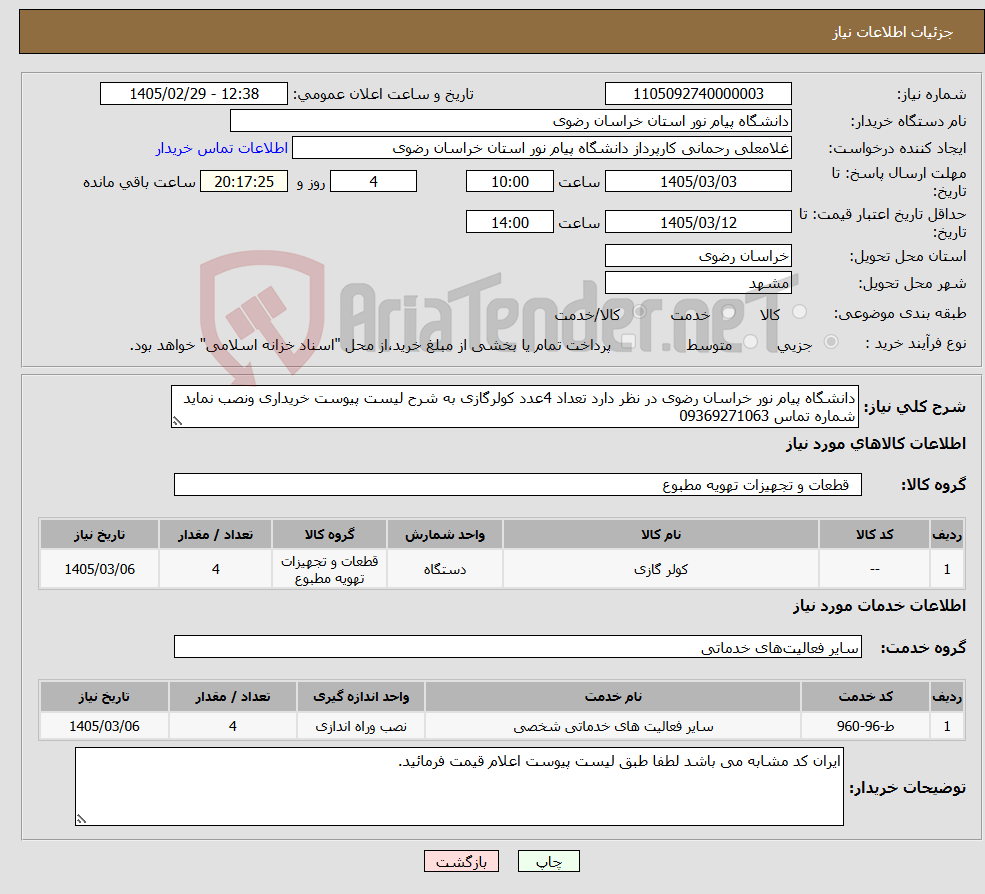Click the نام کالا column header
Screen dimensions: 985x894
click(x=661, y=535)
